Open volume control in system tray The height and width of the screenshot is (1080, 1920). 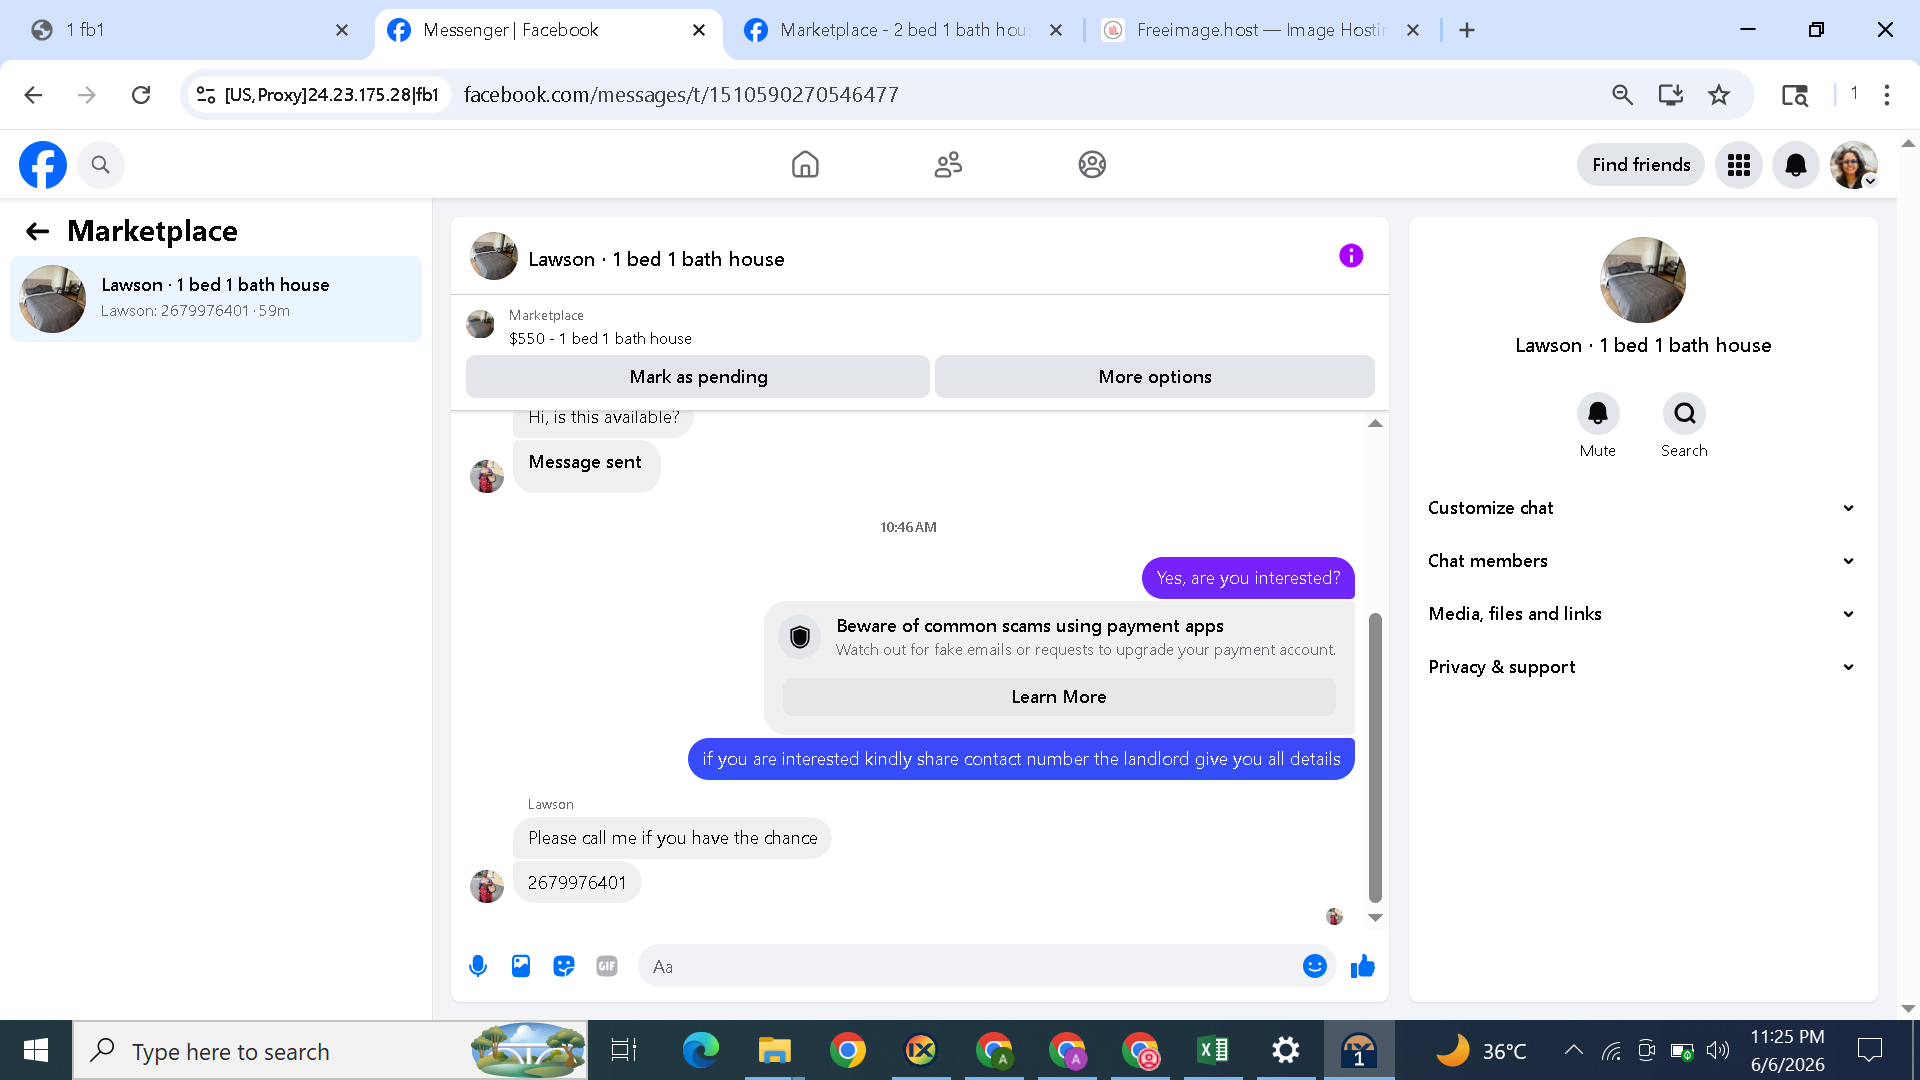click(1718, 1050)
